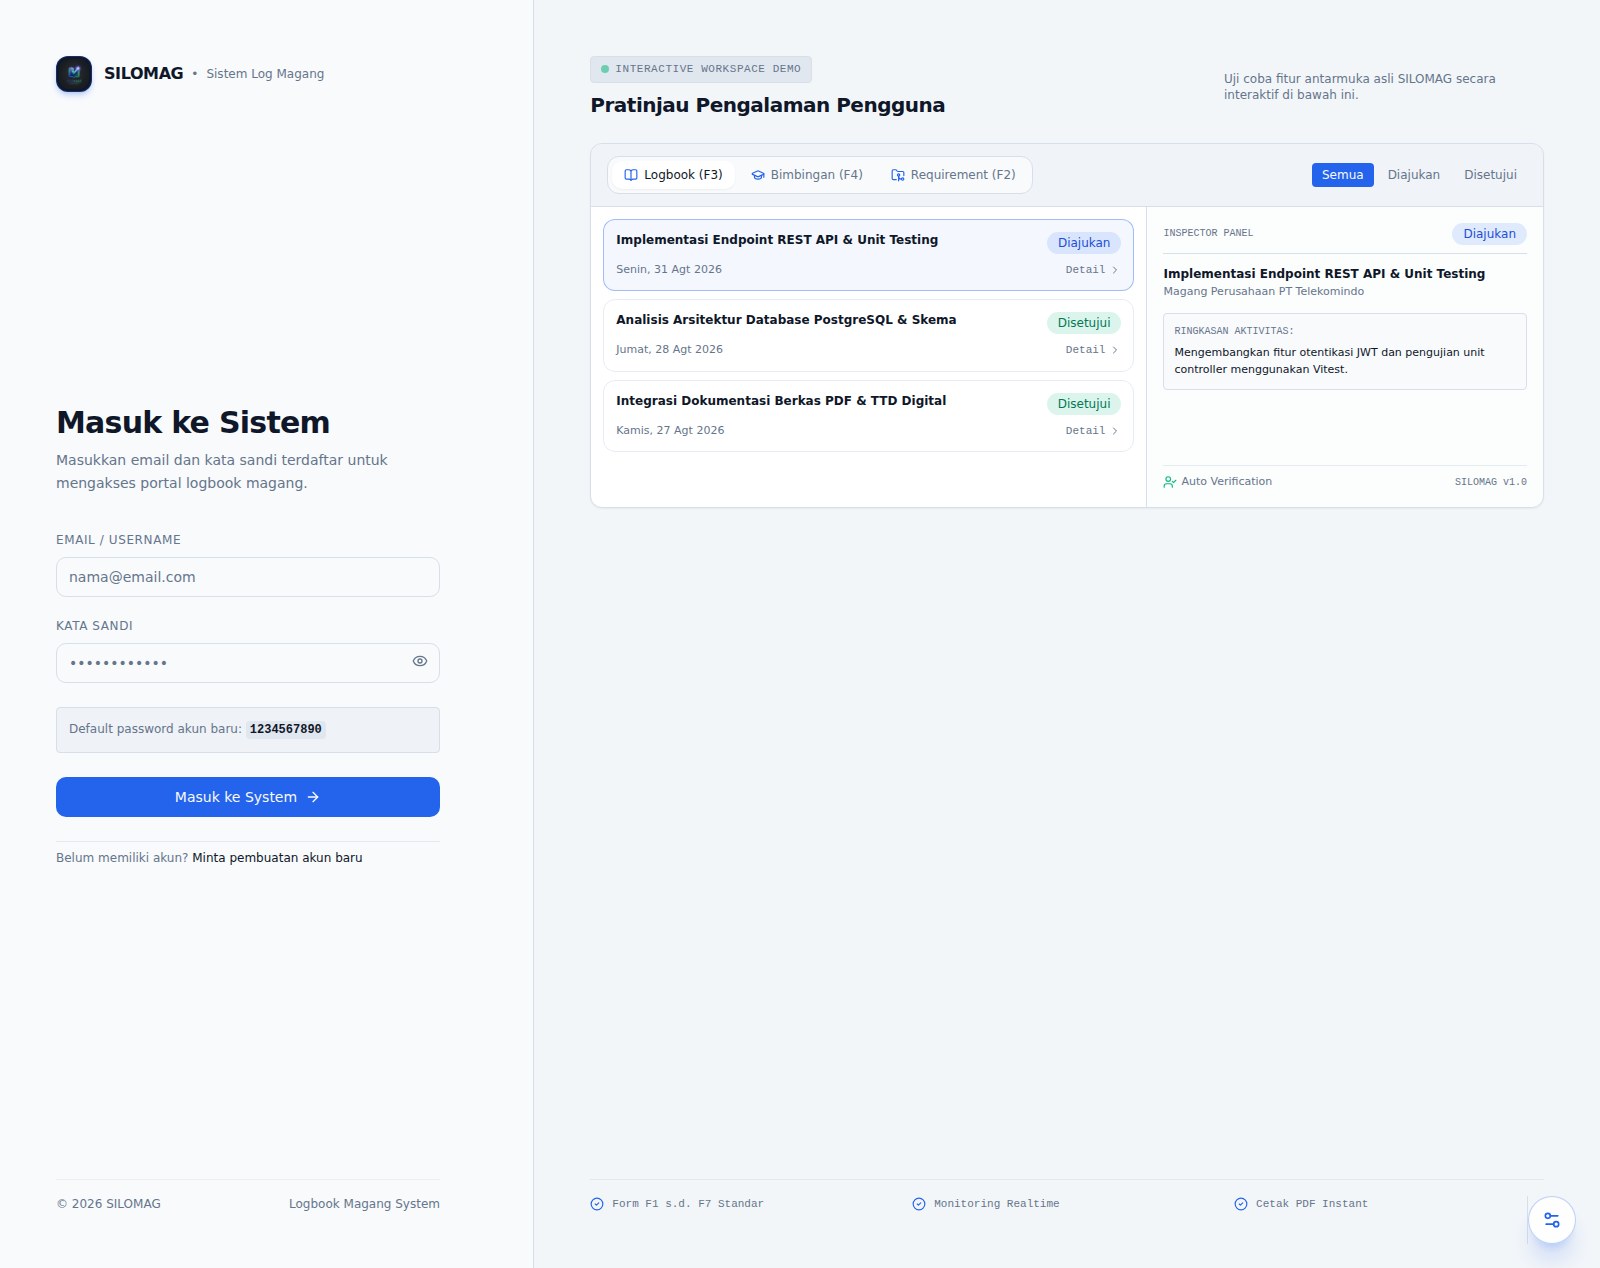Select the Implementasi Endpoint REST API card
Viewport: 1600px width, 1268px height.
click(868, 255)
